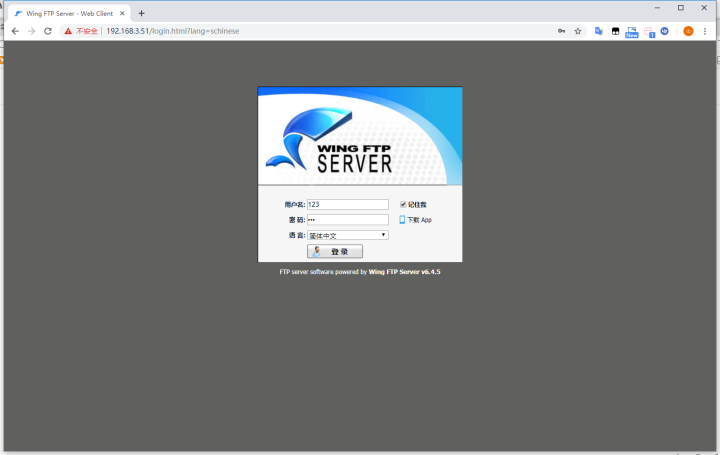Viewport: 720px width, 455px height.
Task: Toggle the remember me checkbox
Action: coord(403,204)
